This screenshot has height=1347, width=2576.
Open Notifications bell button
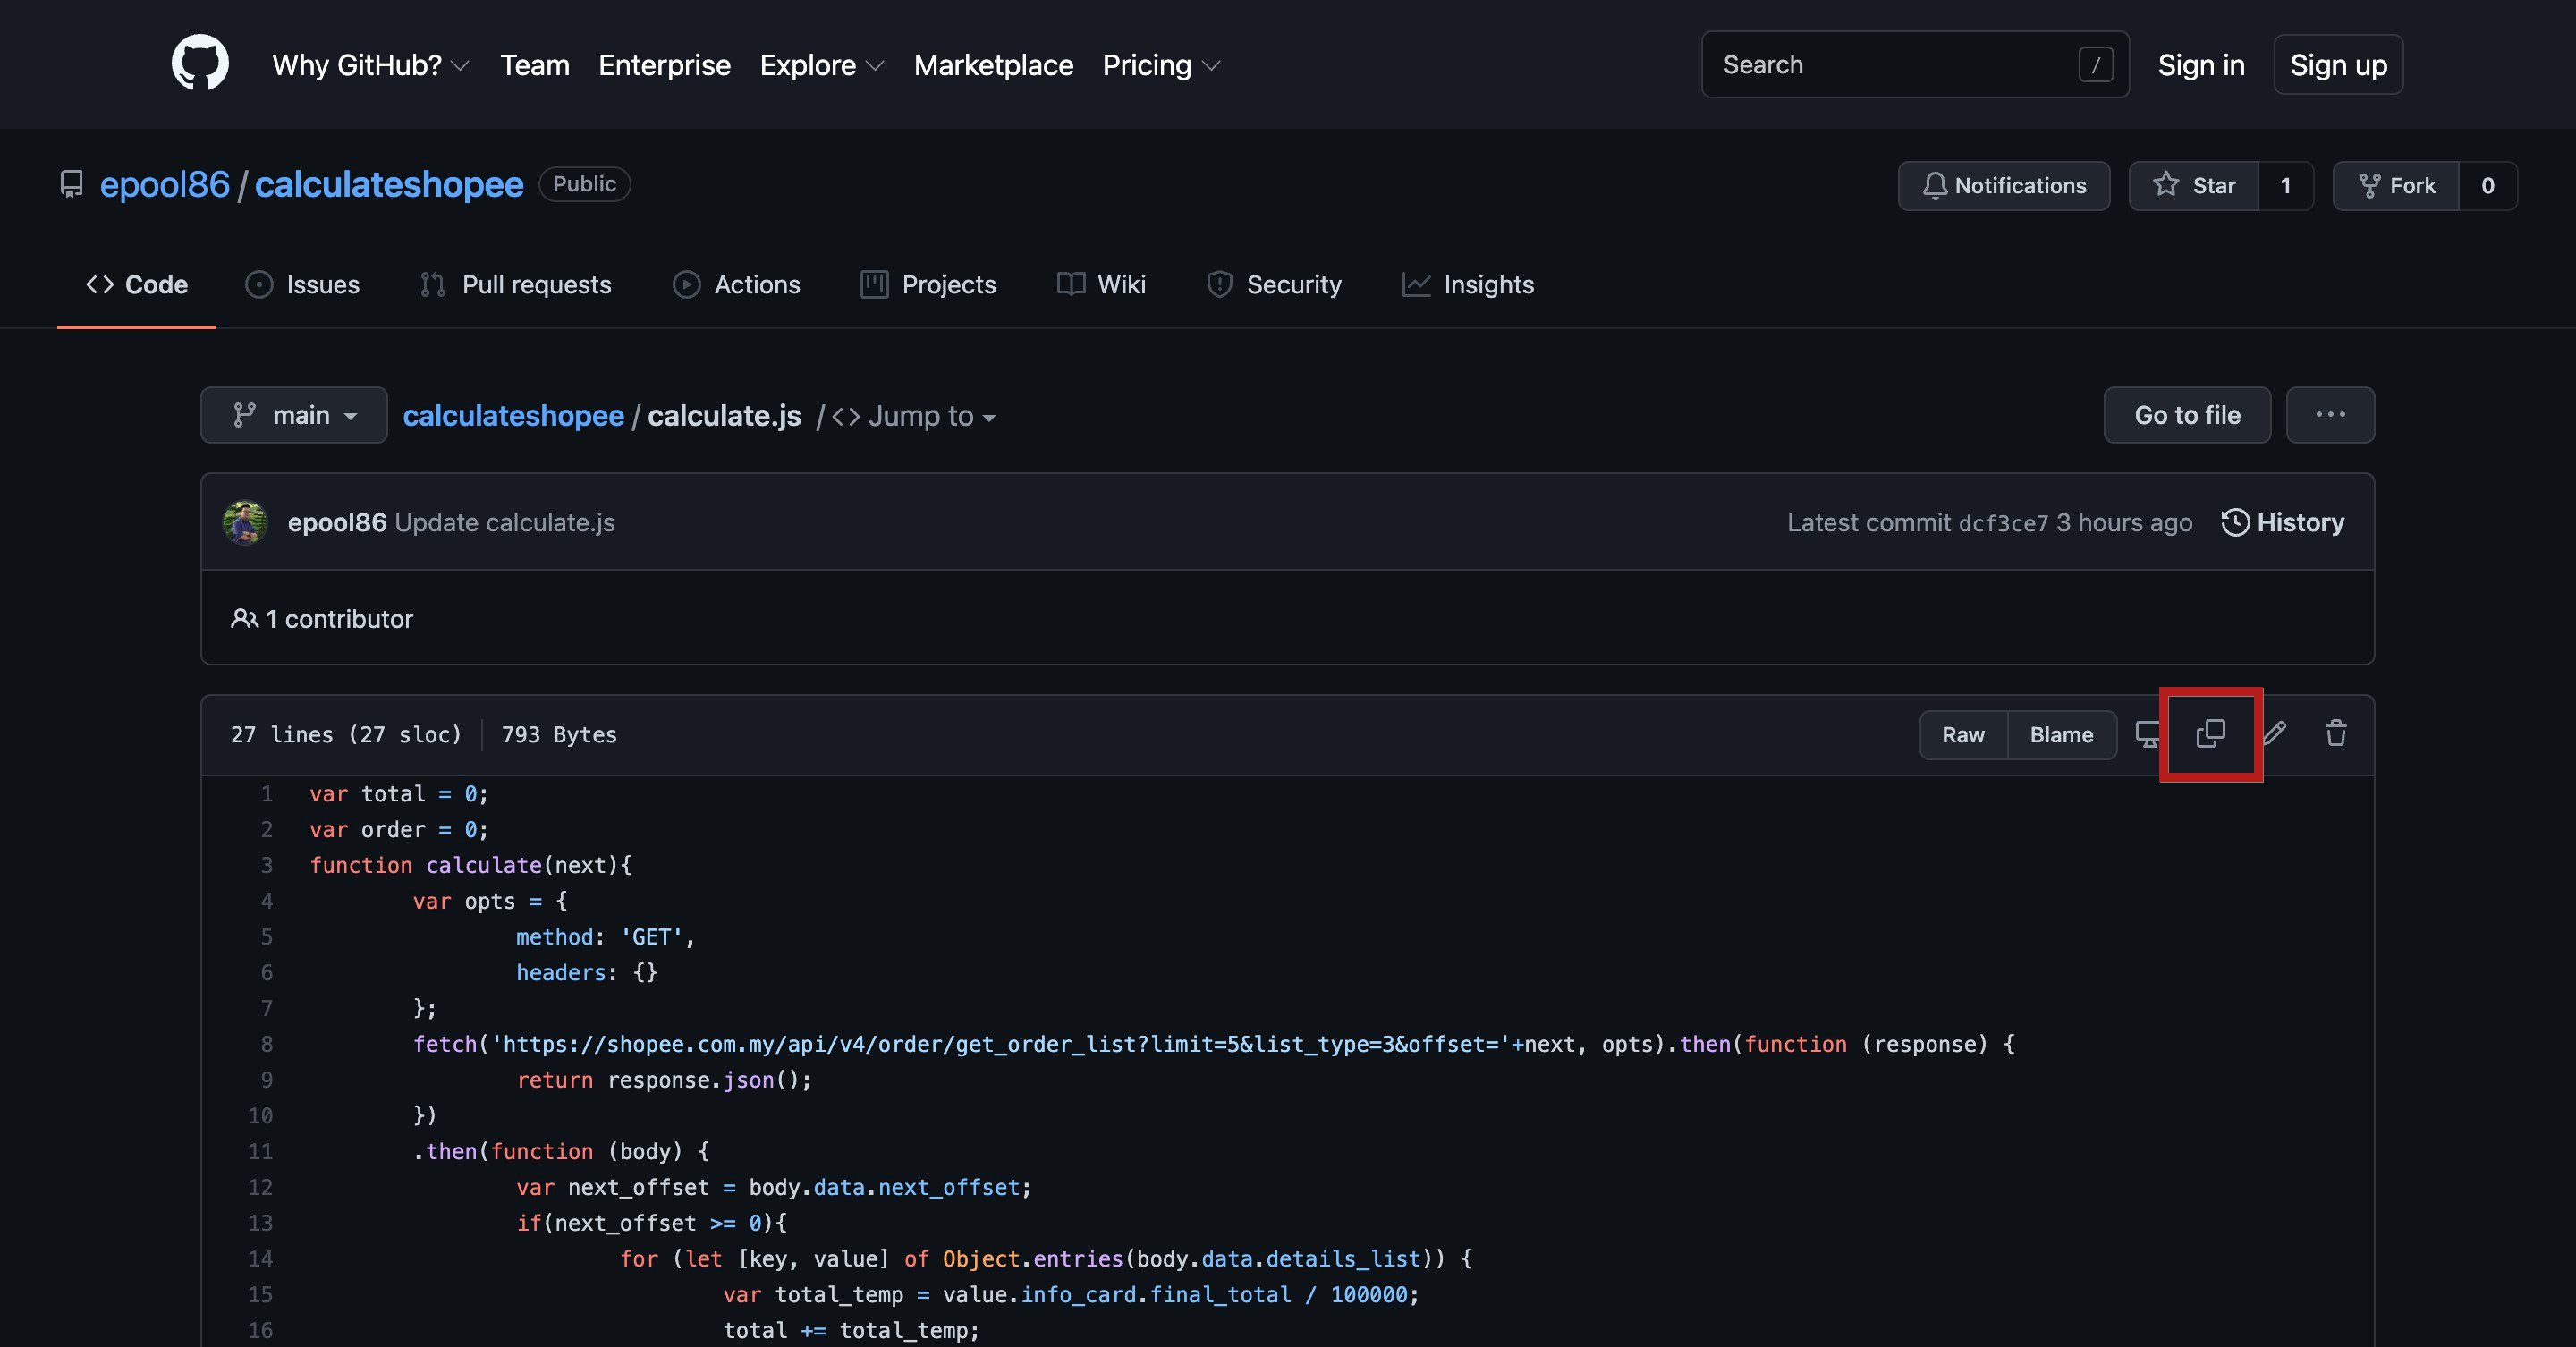[2004, 185]
